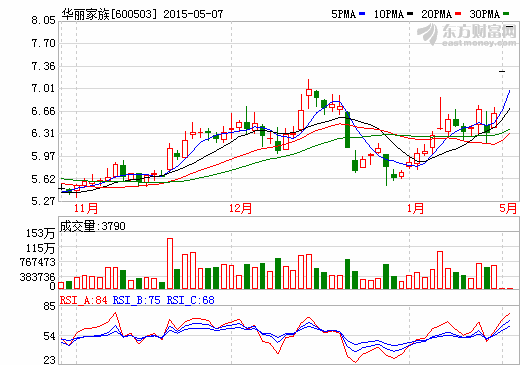
Task: Click the 1月 month marker
Action: click(415, 208)
